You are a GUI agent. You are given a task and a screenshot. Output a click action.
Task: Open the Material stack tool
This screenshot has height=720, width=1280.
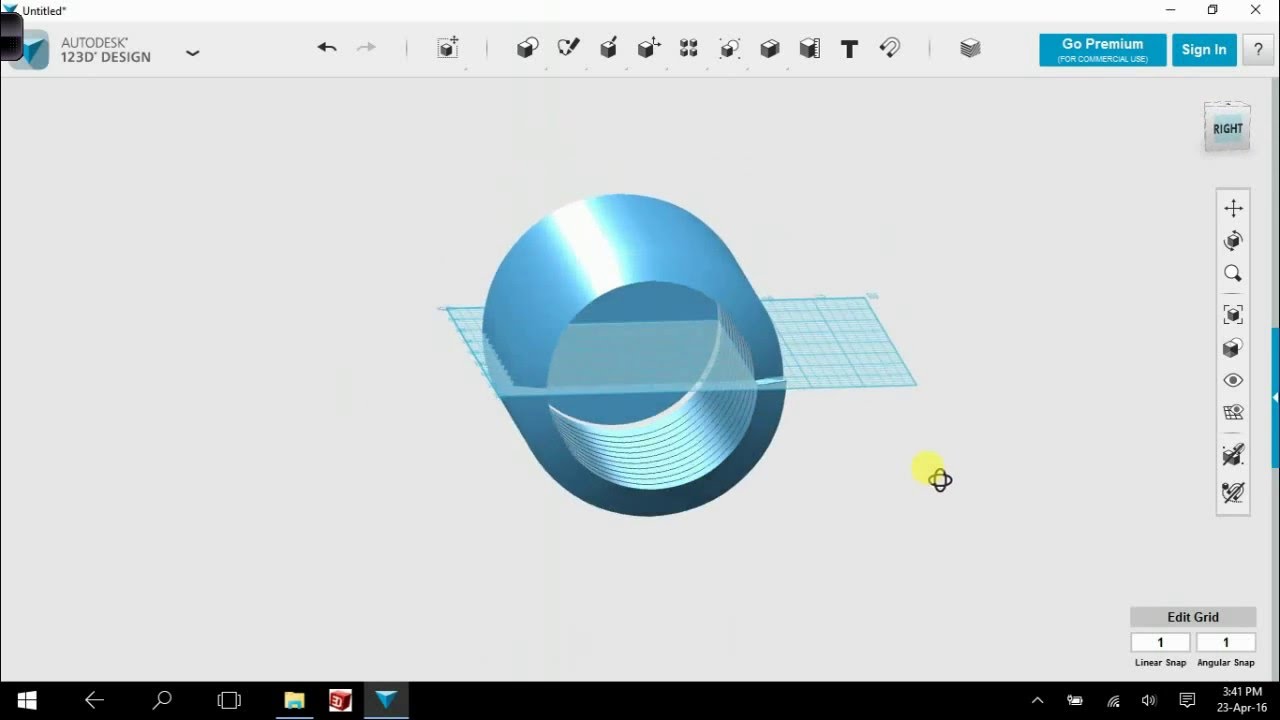pos(970,48)
